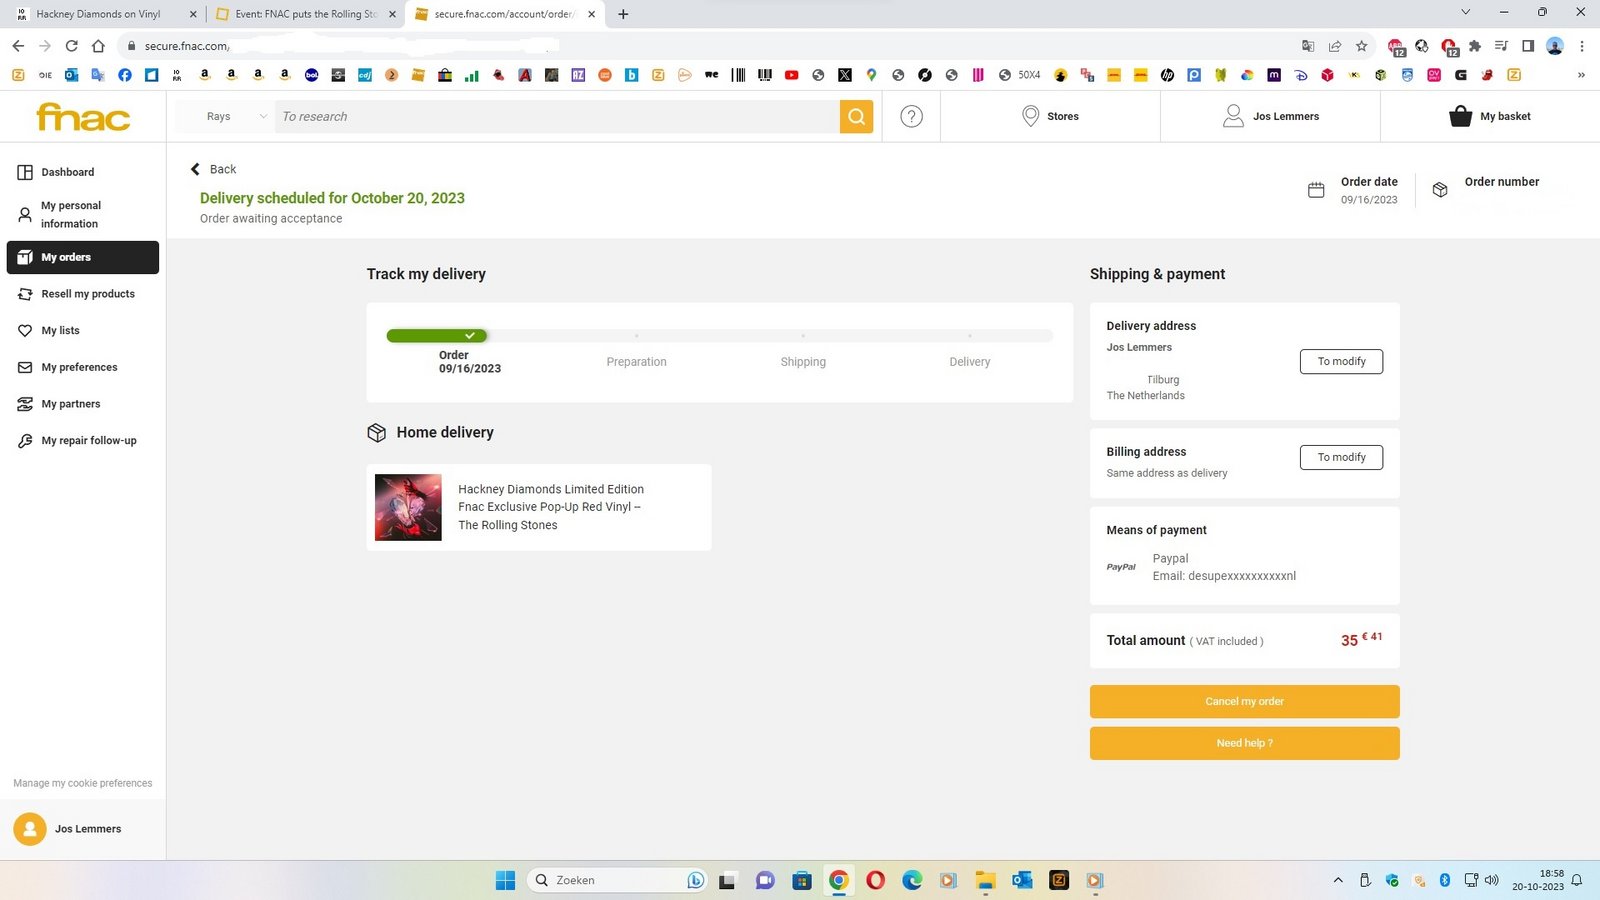Click the translate page icon

1308,46
